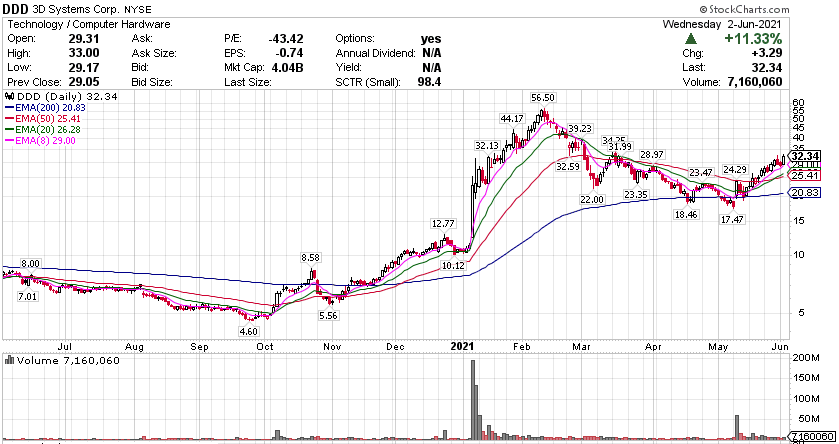Viewport: 839px width, 444px height.
Task: Click the P/E value -43.42
Action: point(286,39)
